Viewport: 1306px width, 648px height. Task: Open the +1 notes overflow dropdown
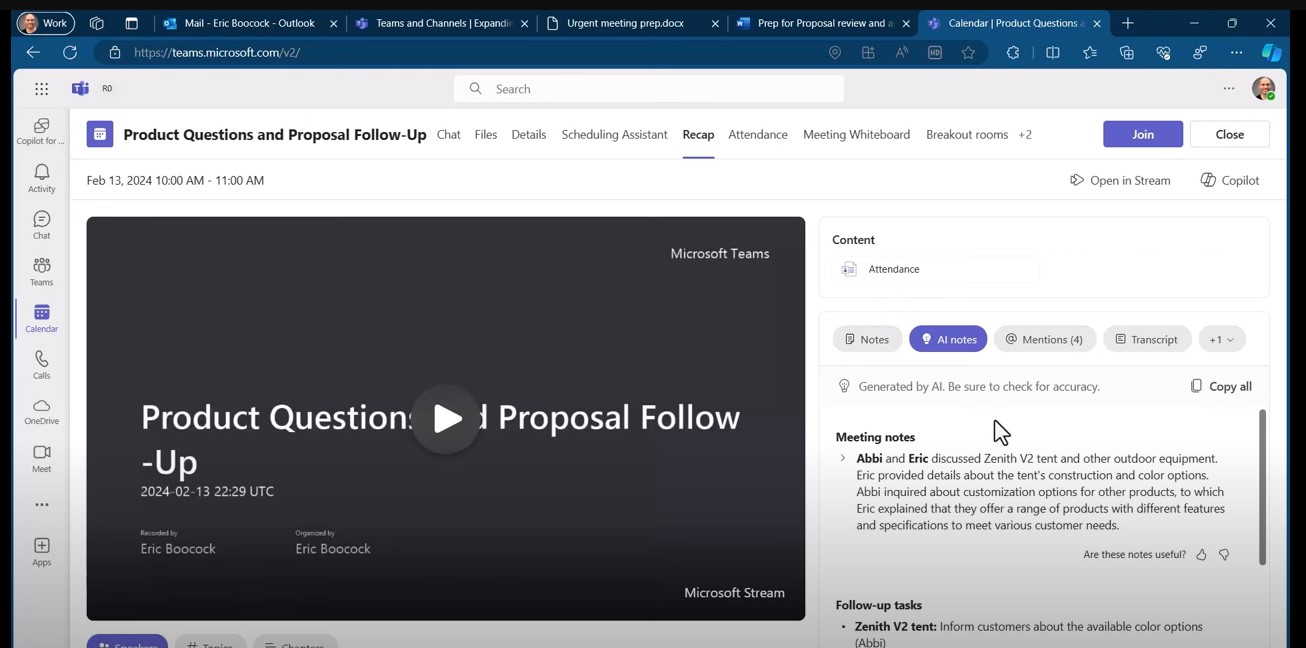pos(1221,339)
